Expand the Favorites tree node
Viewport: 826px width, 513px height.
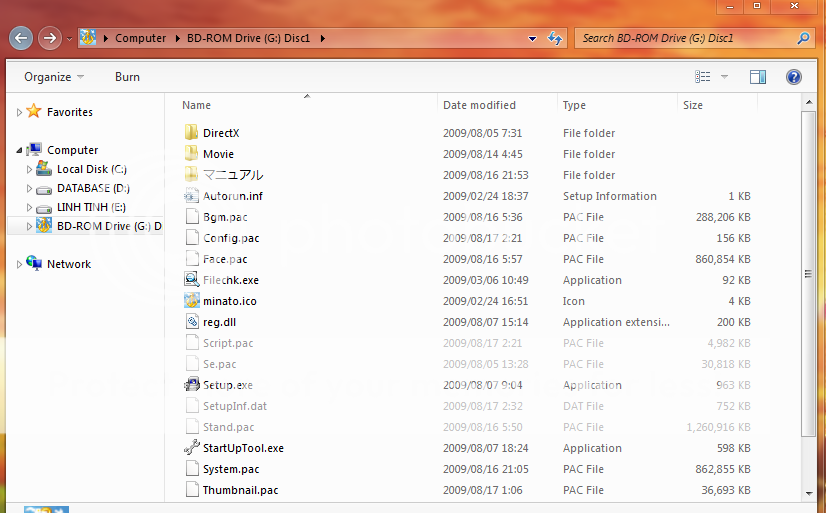[19, 113]
